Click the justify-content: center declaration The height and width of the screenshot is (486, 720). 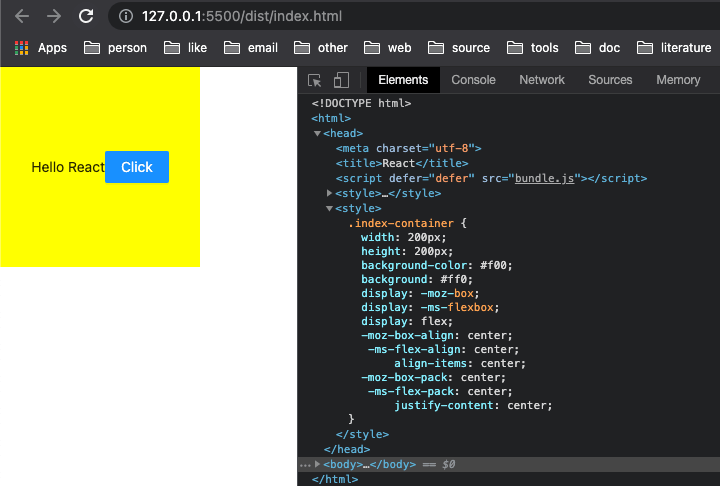pyautogui.click(x=473, y=406)
